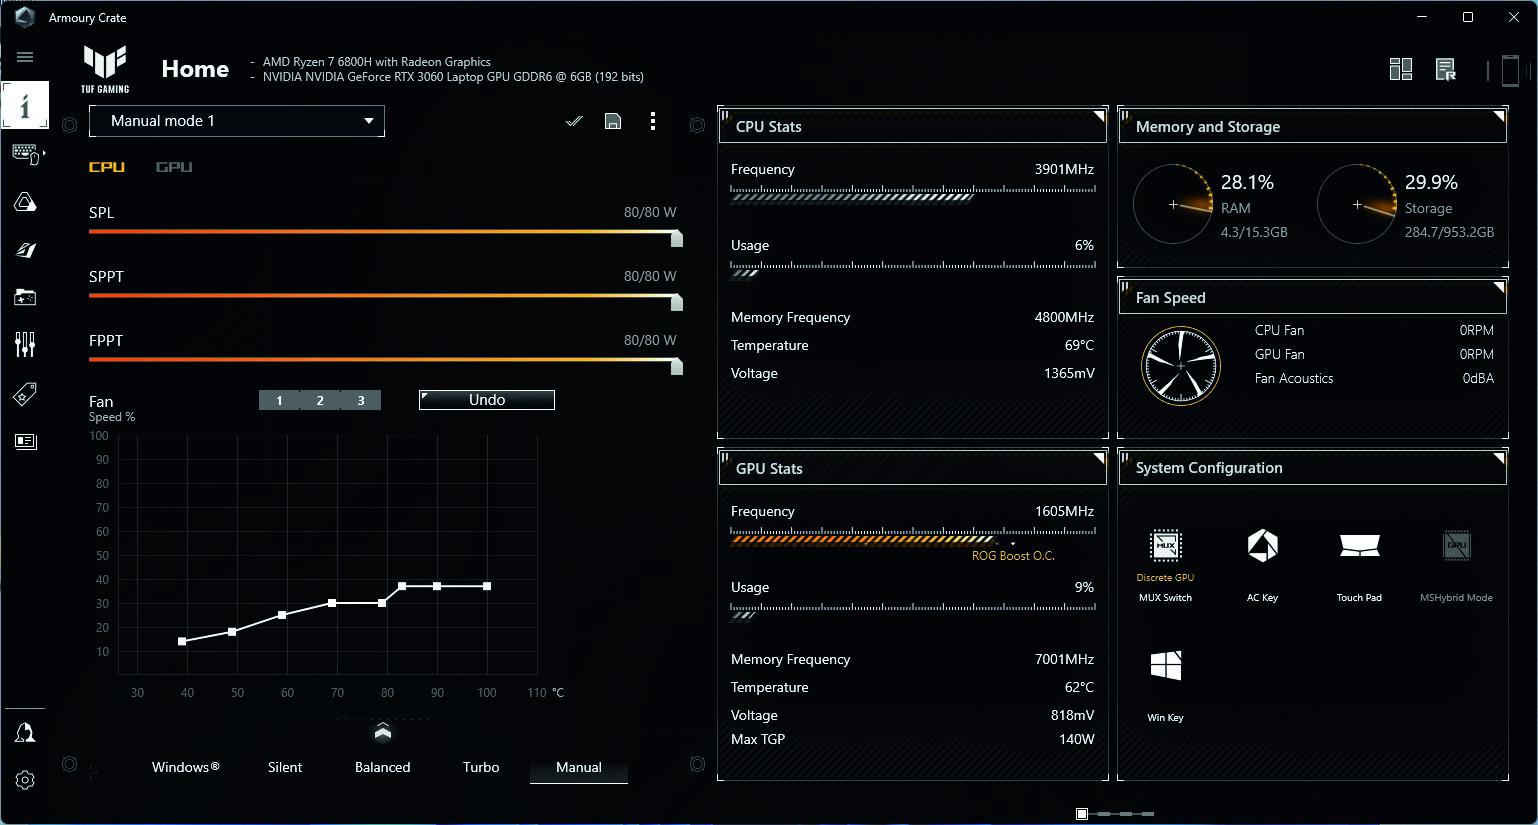Open the device settings sliders icon
This screenshot has height=825, width=1538.
tap(25, 344)
